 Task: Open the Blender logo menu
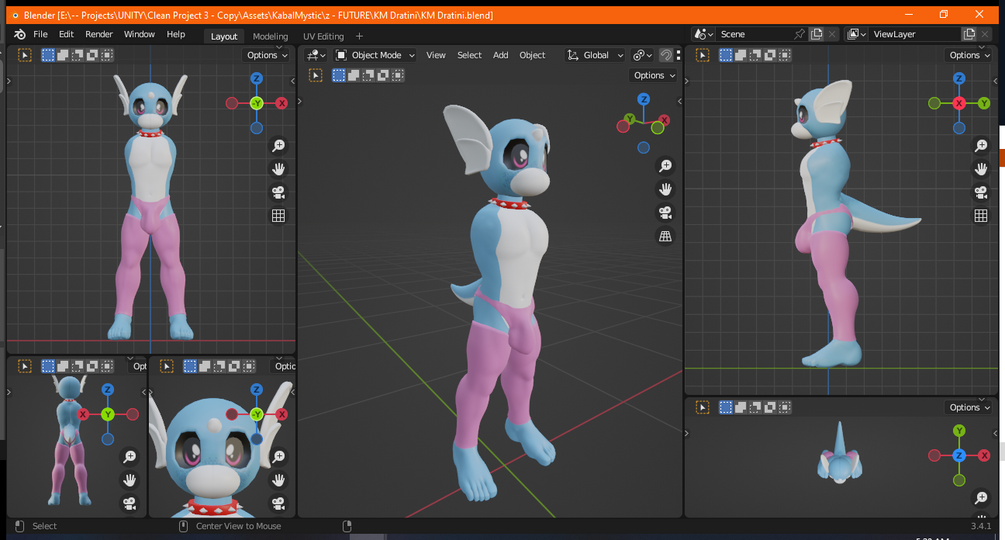pyautogui.click(x=20, y=35)
